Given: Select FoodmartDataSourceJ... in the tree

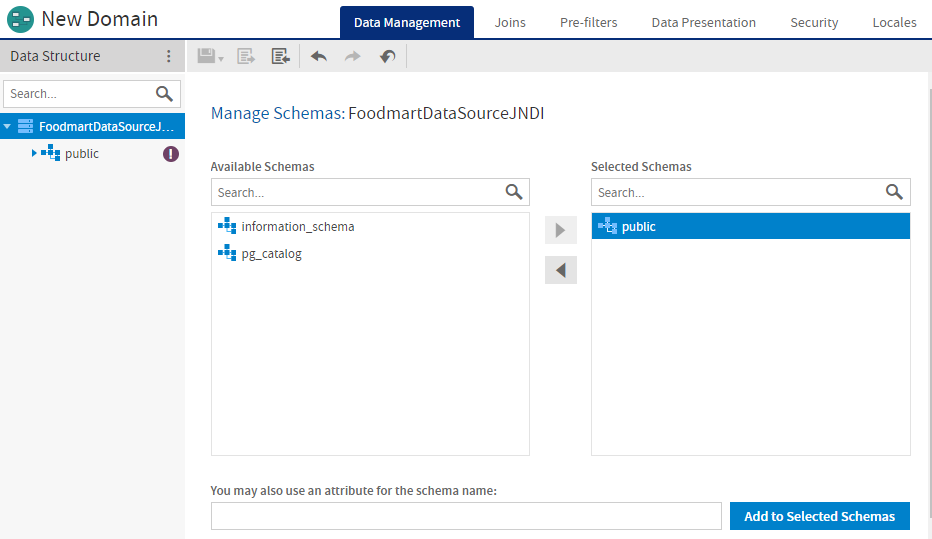Looking at the screenshot, I should click(92, 127).
